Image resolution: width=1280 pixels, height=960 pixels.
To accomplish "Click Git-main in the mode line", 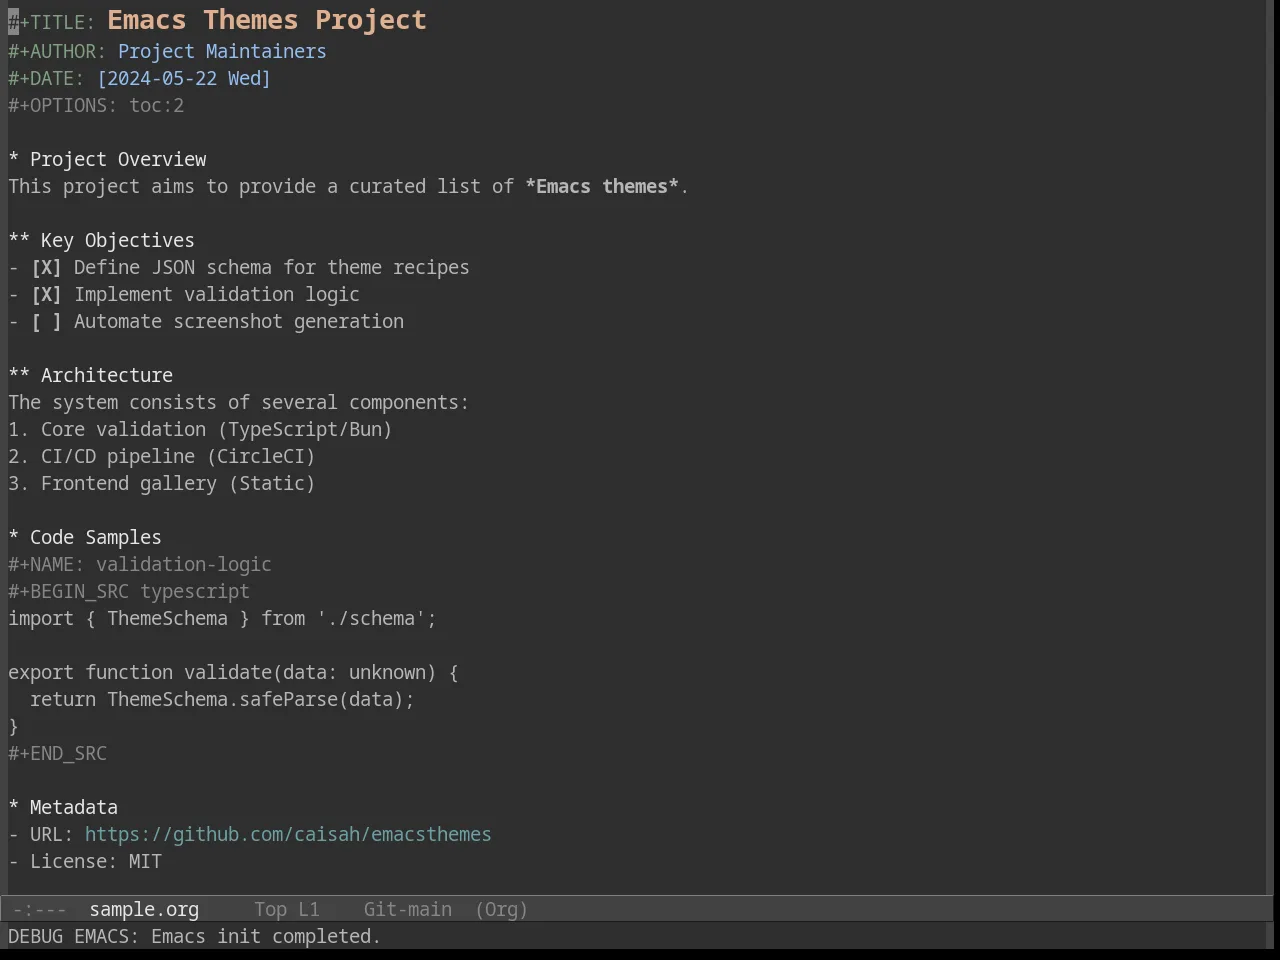I will pos(407,910).
